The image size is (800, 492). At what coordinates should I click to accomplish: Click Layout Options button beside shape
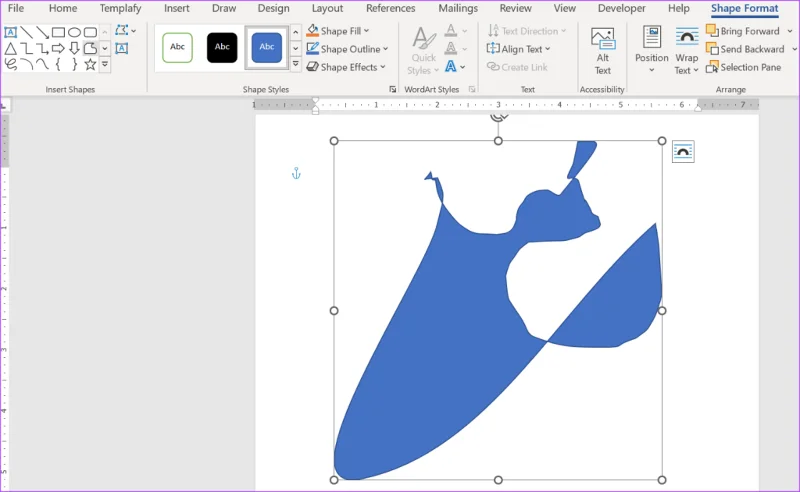[683, 152]
